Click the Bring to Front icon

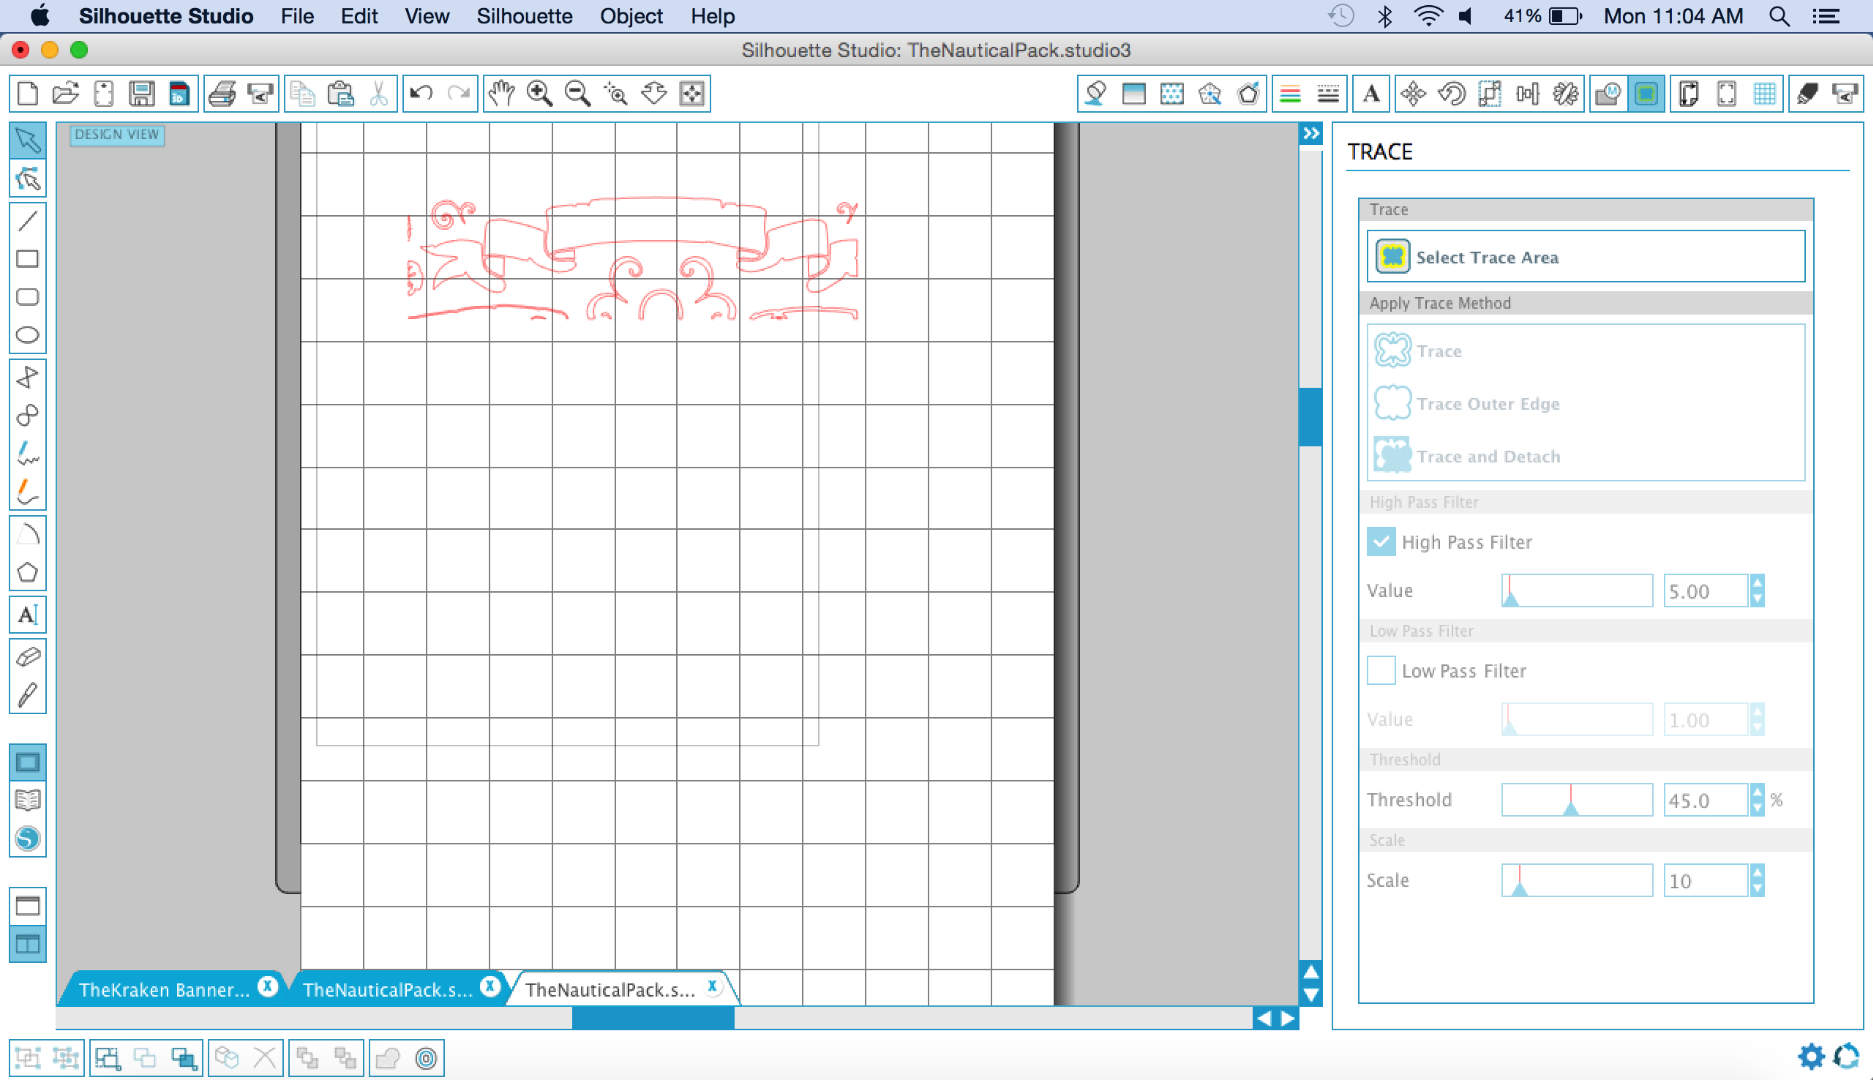(x=308, y=1058)
